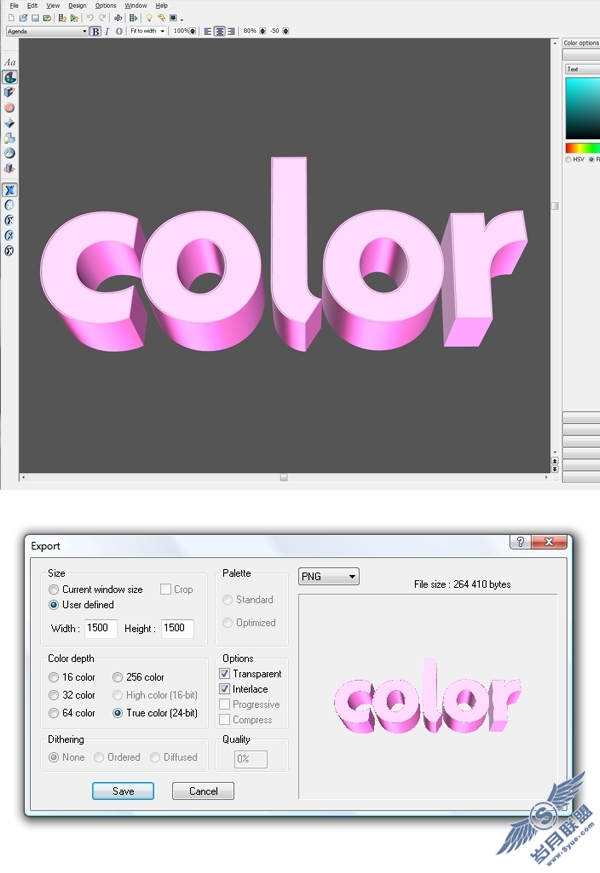Image resolution: width=600 pixels, height=873 pixels.
Task: Open the Edit menu
Action: [x=32, y=6]
